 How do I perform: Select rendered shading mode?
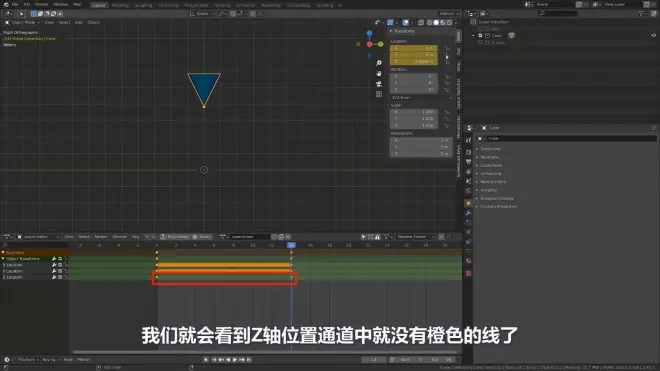click(x=449, y=22)
